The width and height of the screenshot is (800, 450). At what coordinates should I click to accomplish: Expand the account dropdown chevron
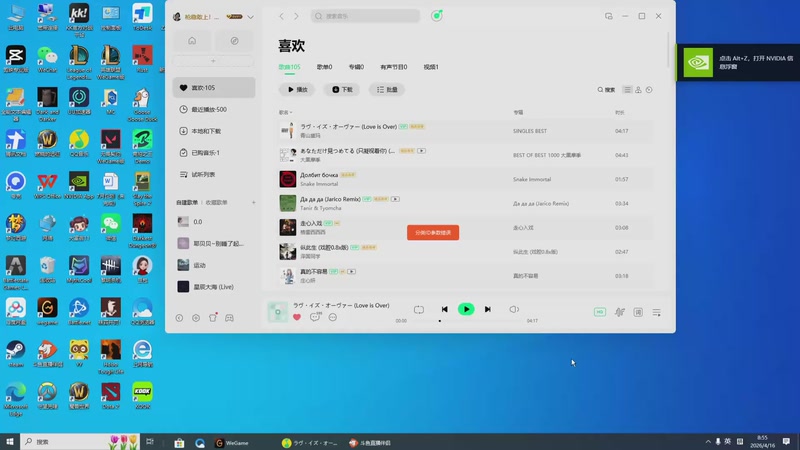click(251, 17)
